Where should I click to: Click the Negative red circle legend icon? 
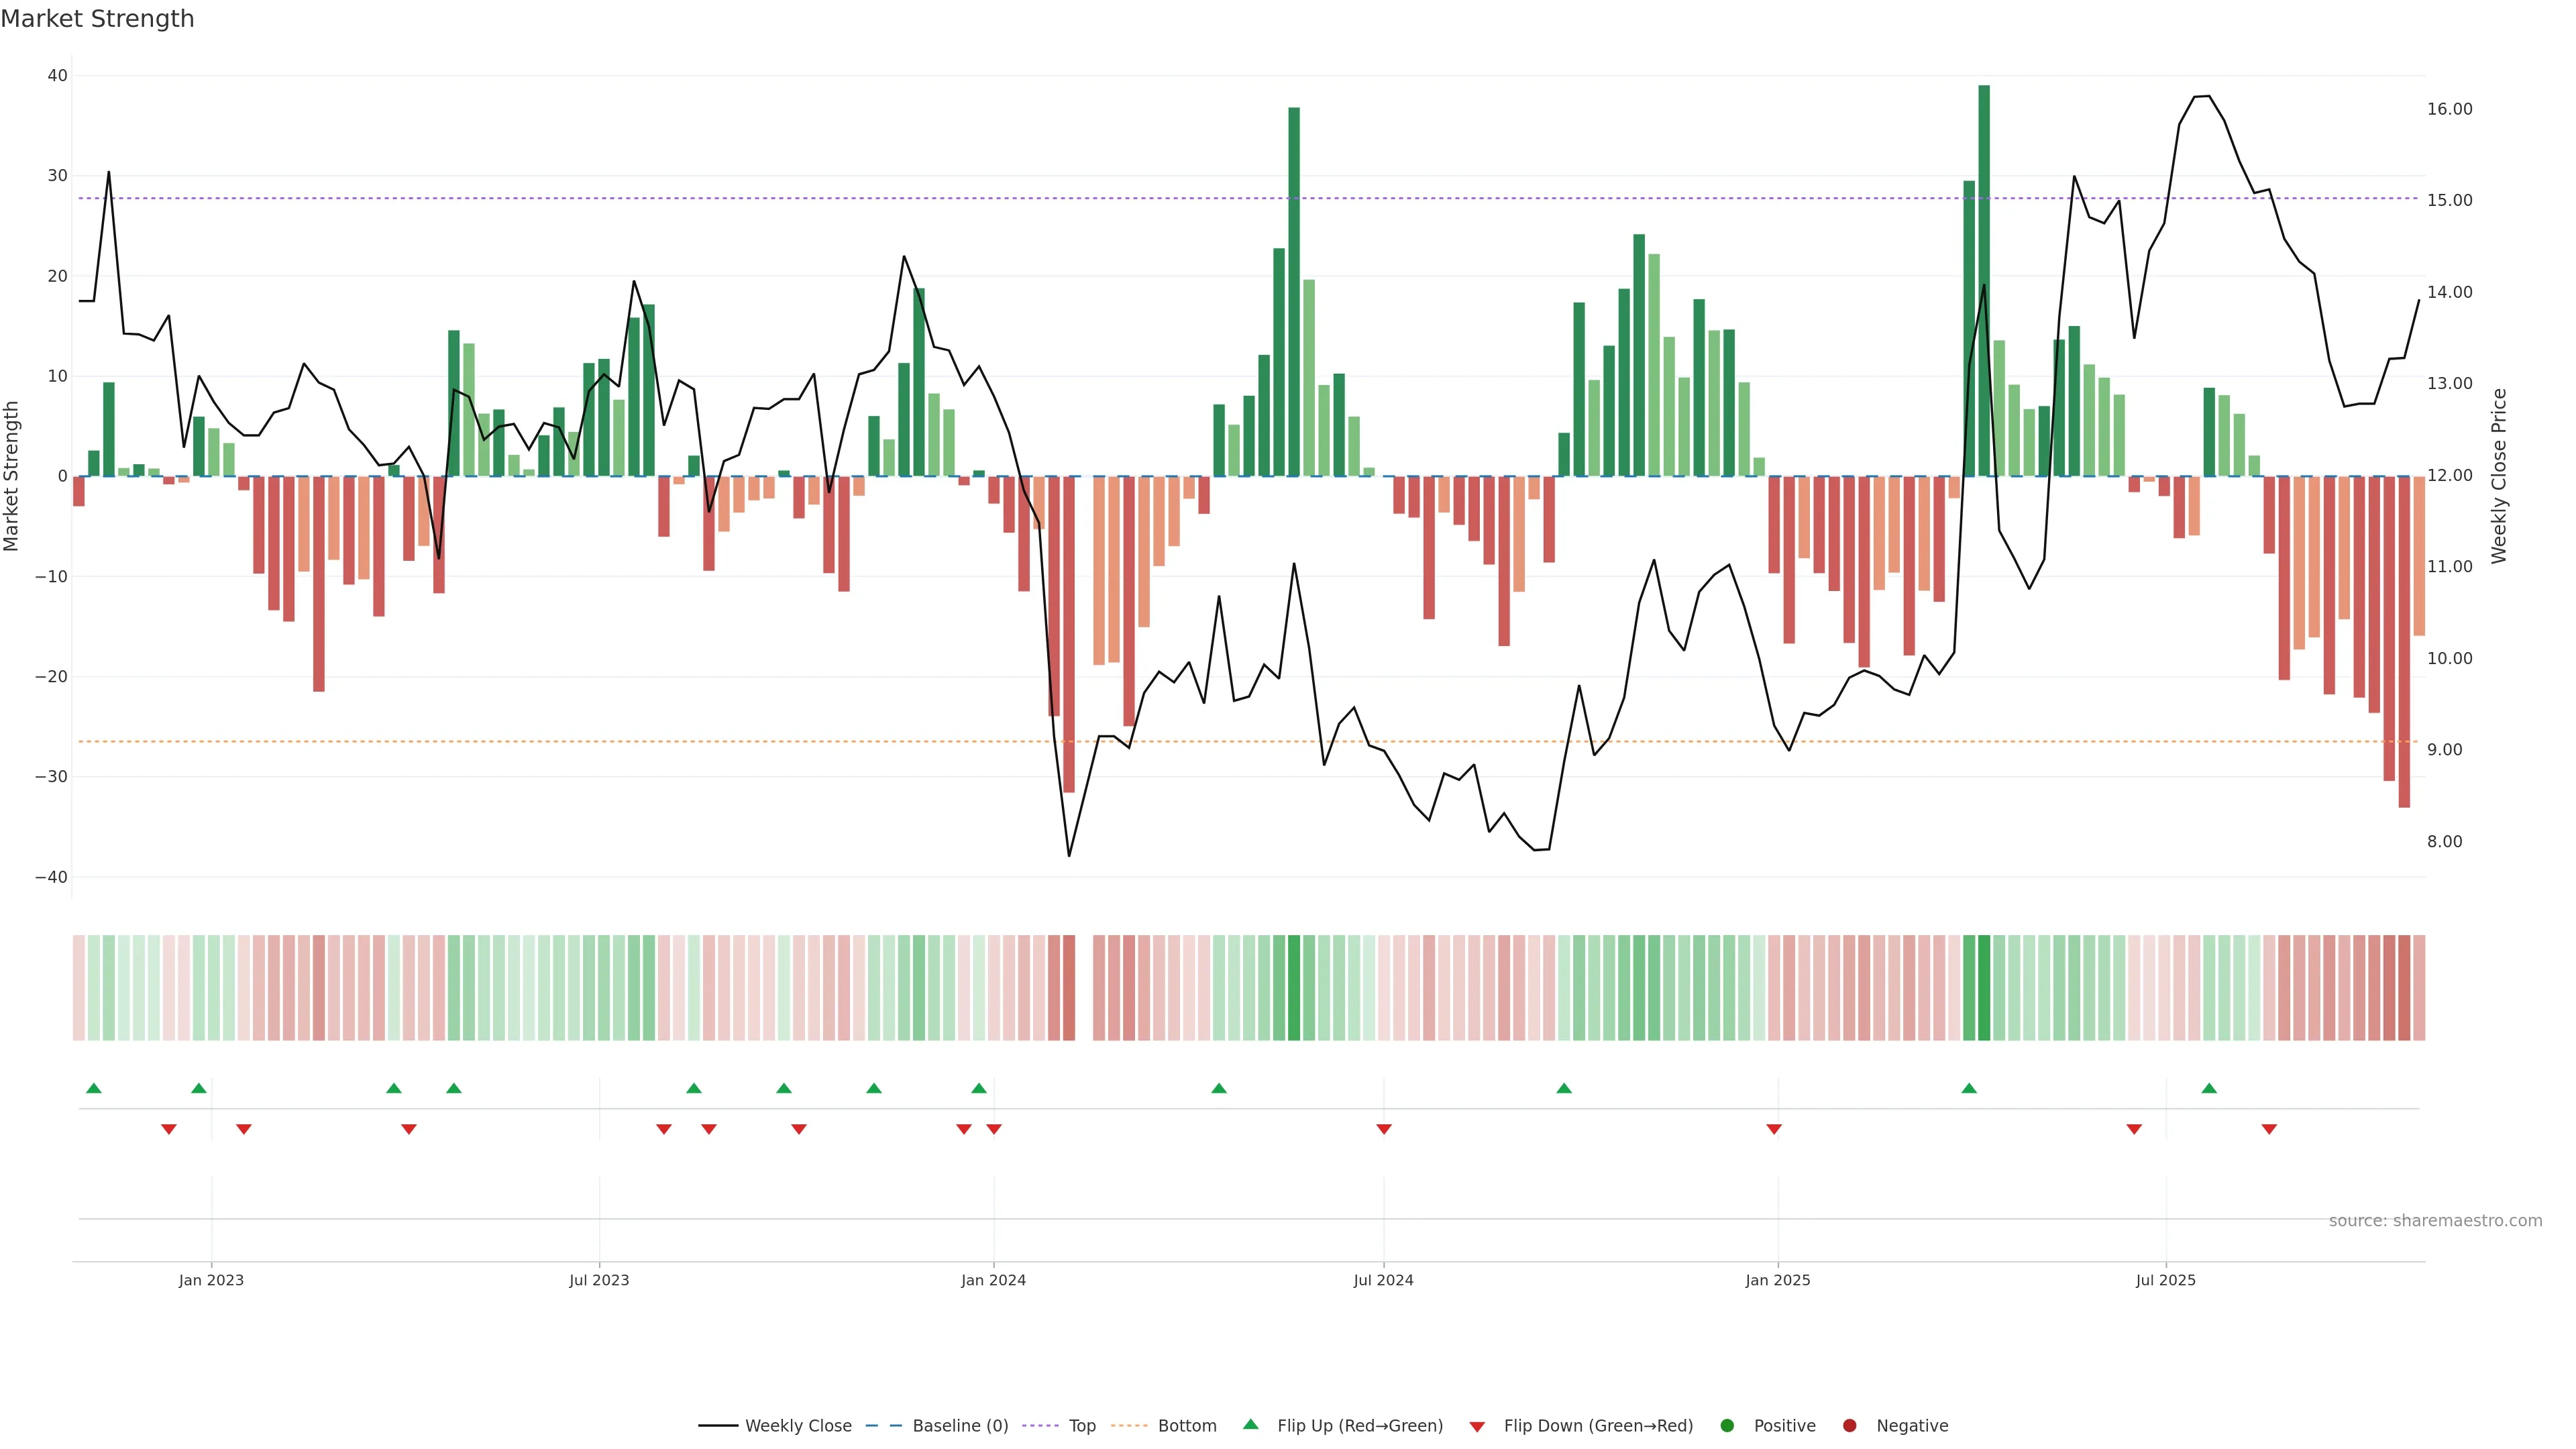[x=1849, y=1426]
